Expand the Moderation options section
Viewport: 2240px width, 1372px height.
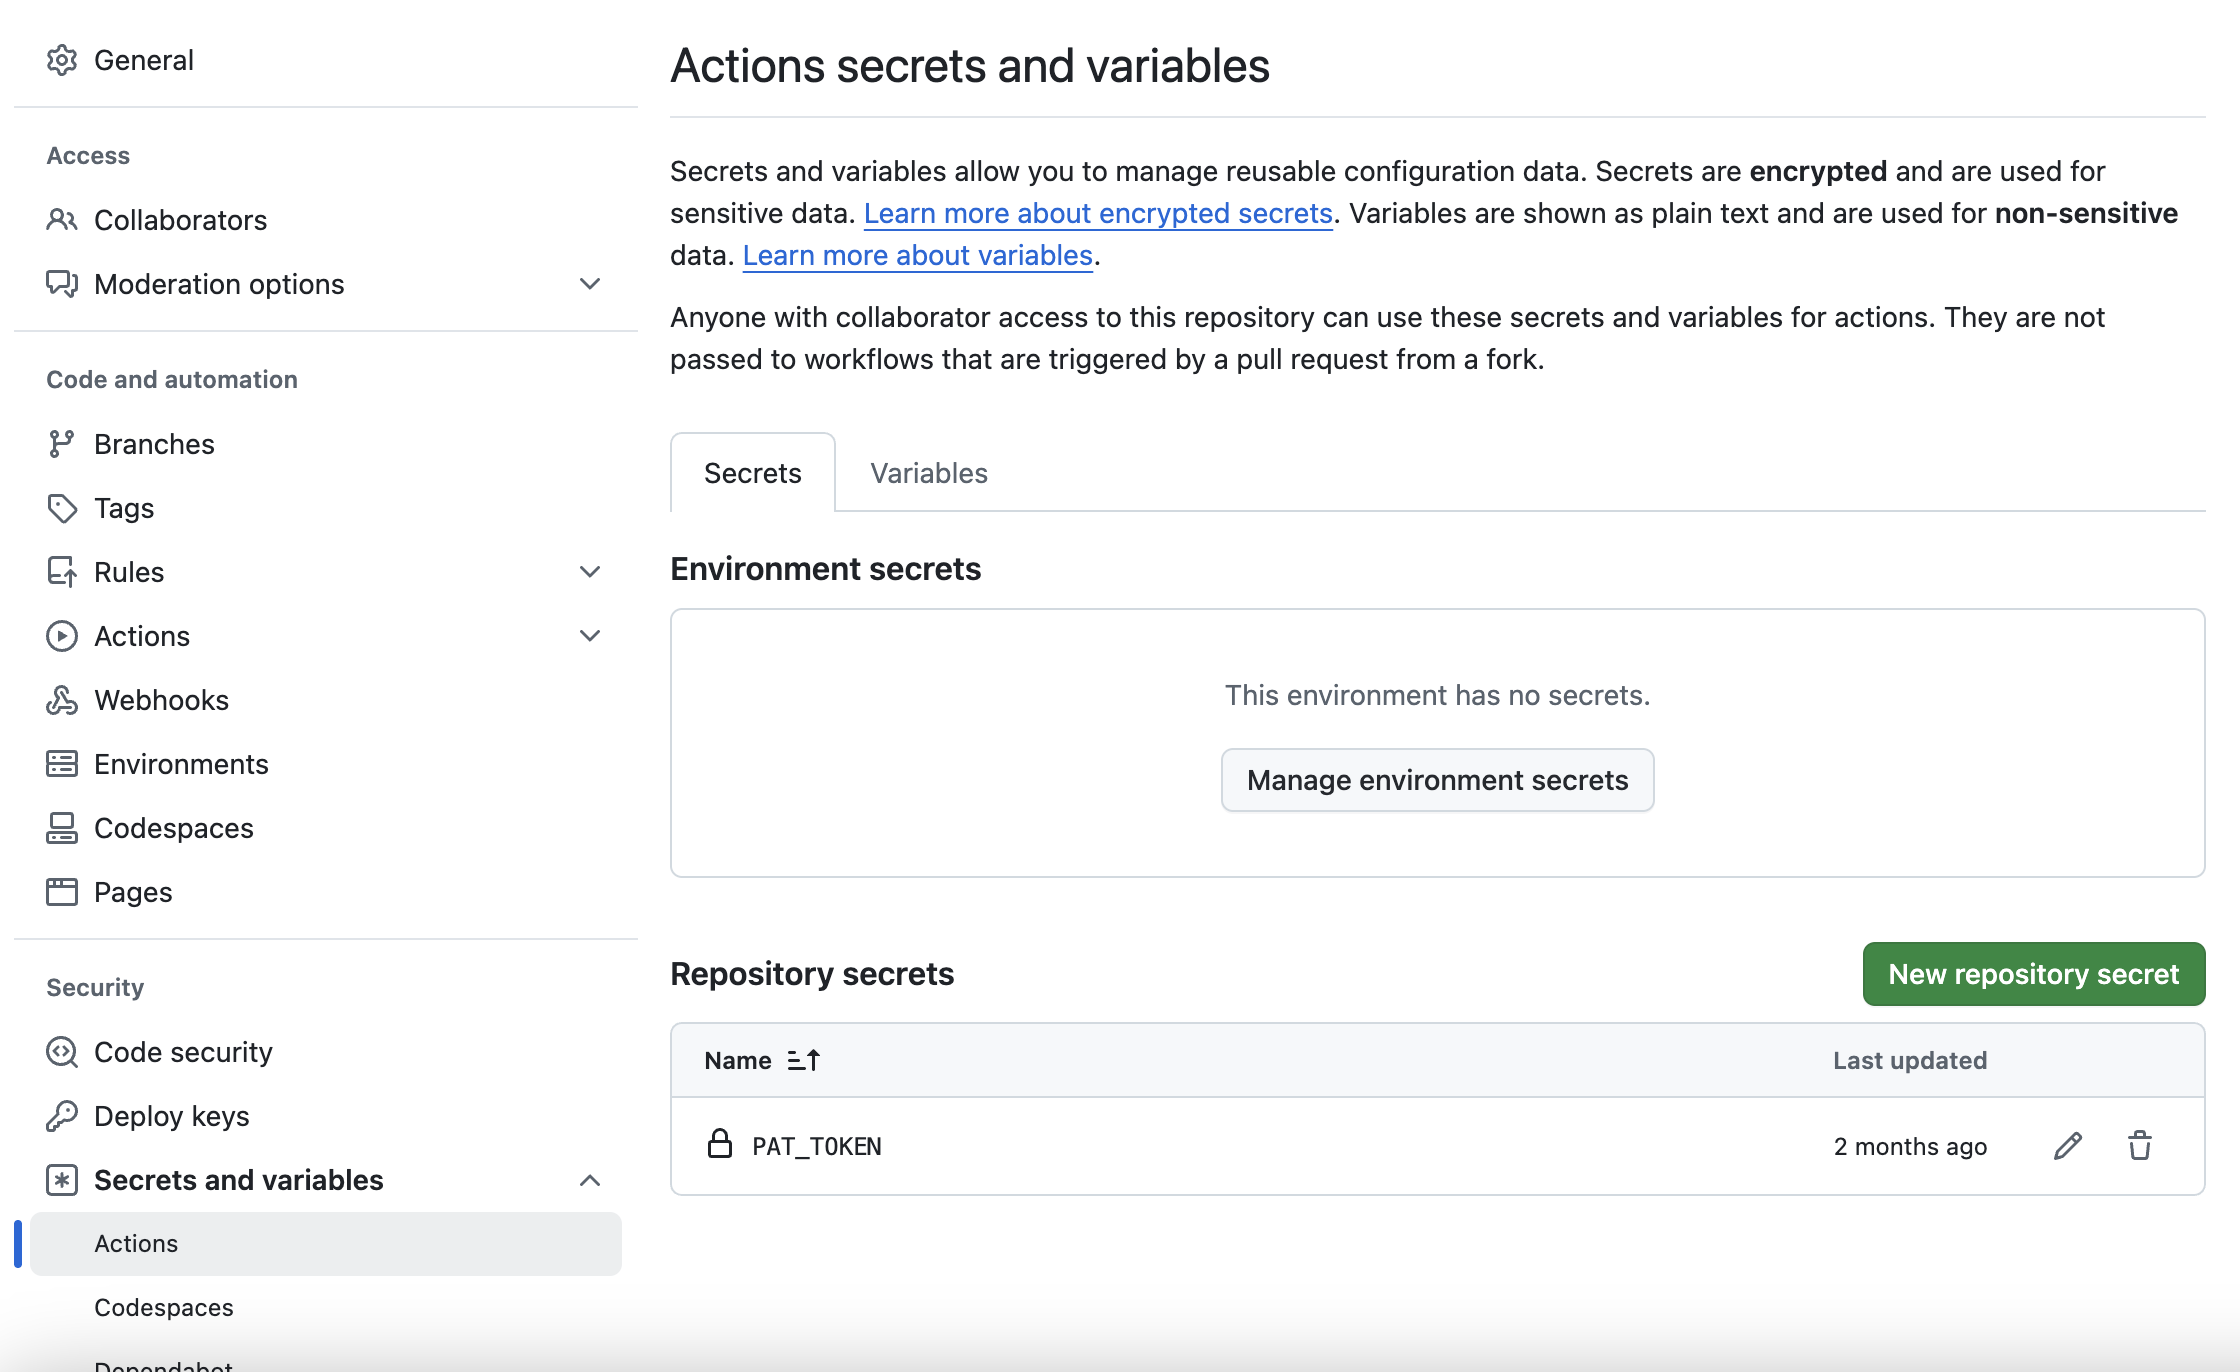[x=590, y=284]
